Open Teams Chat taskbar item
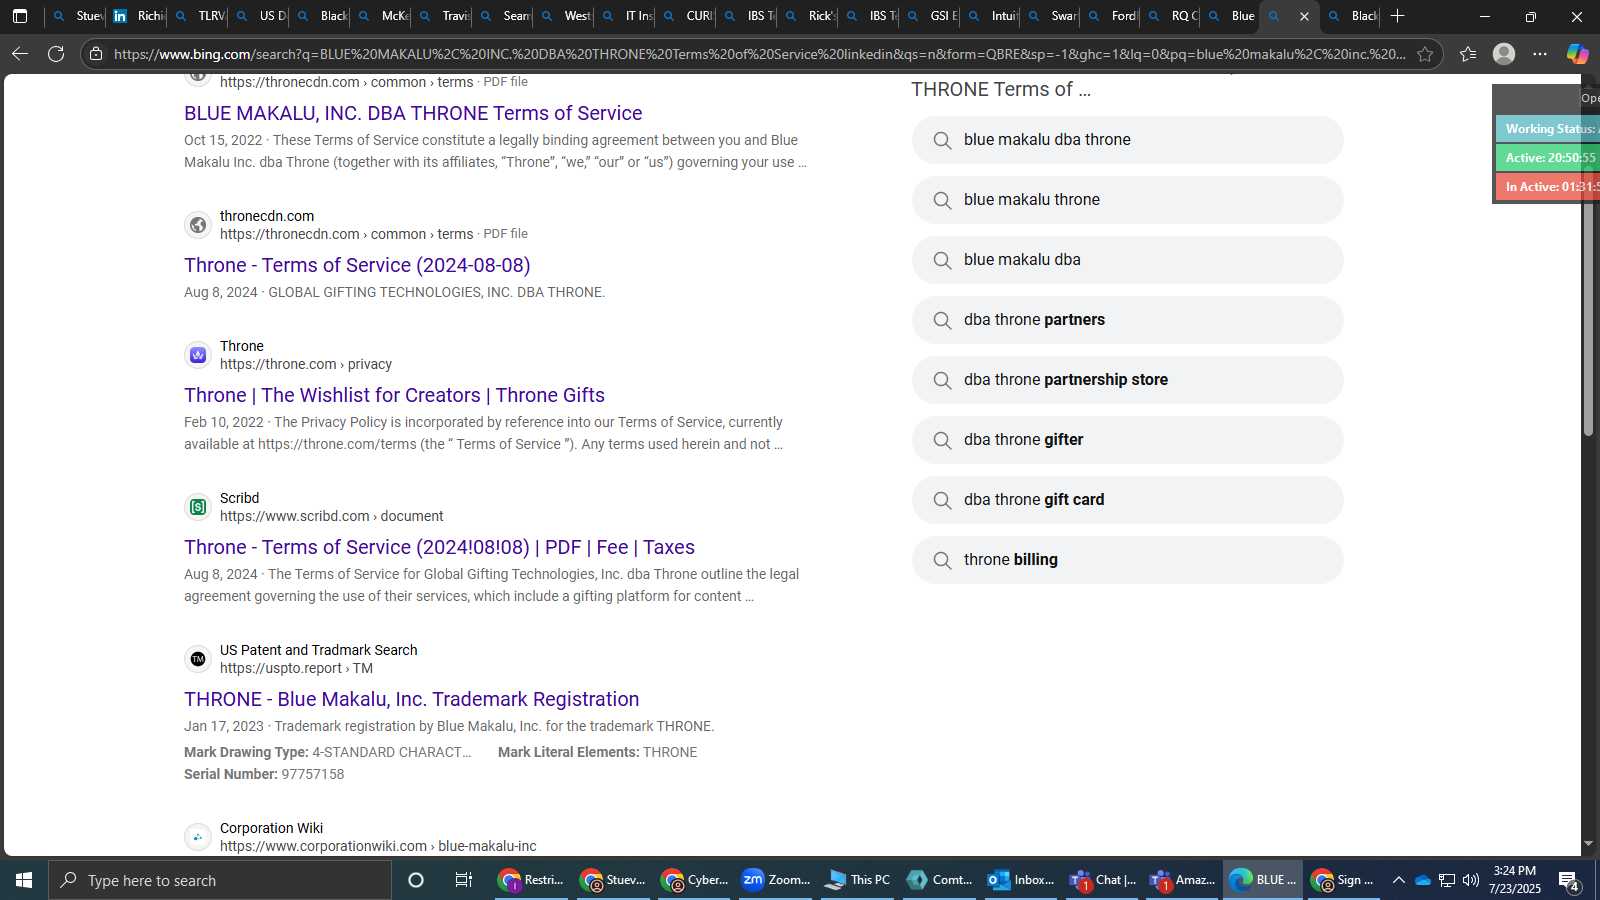 point(1102,880)
